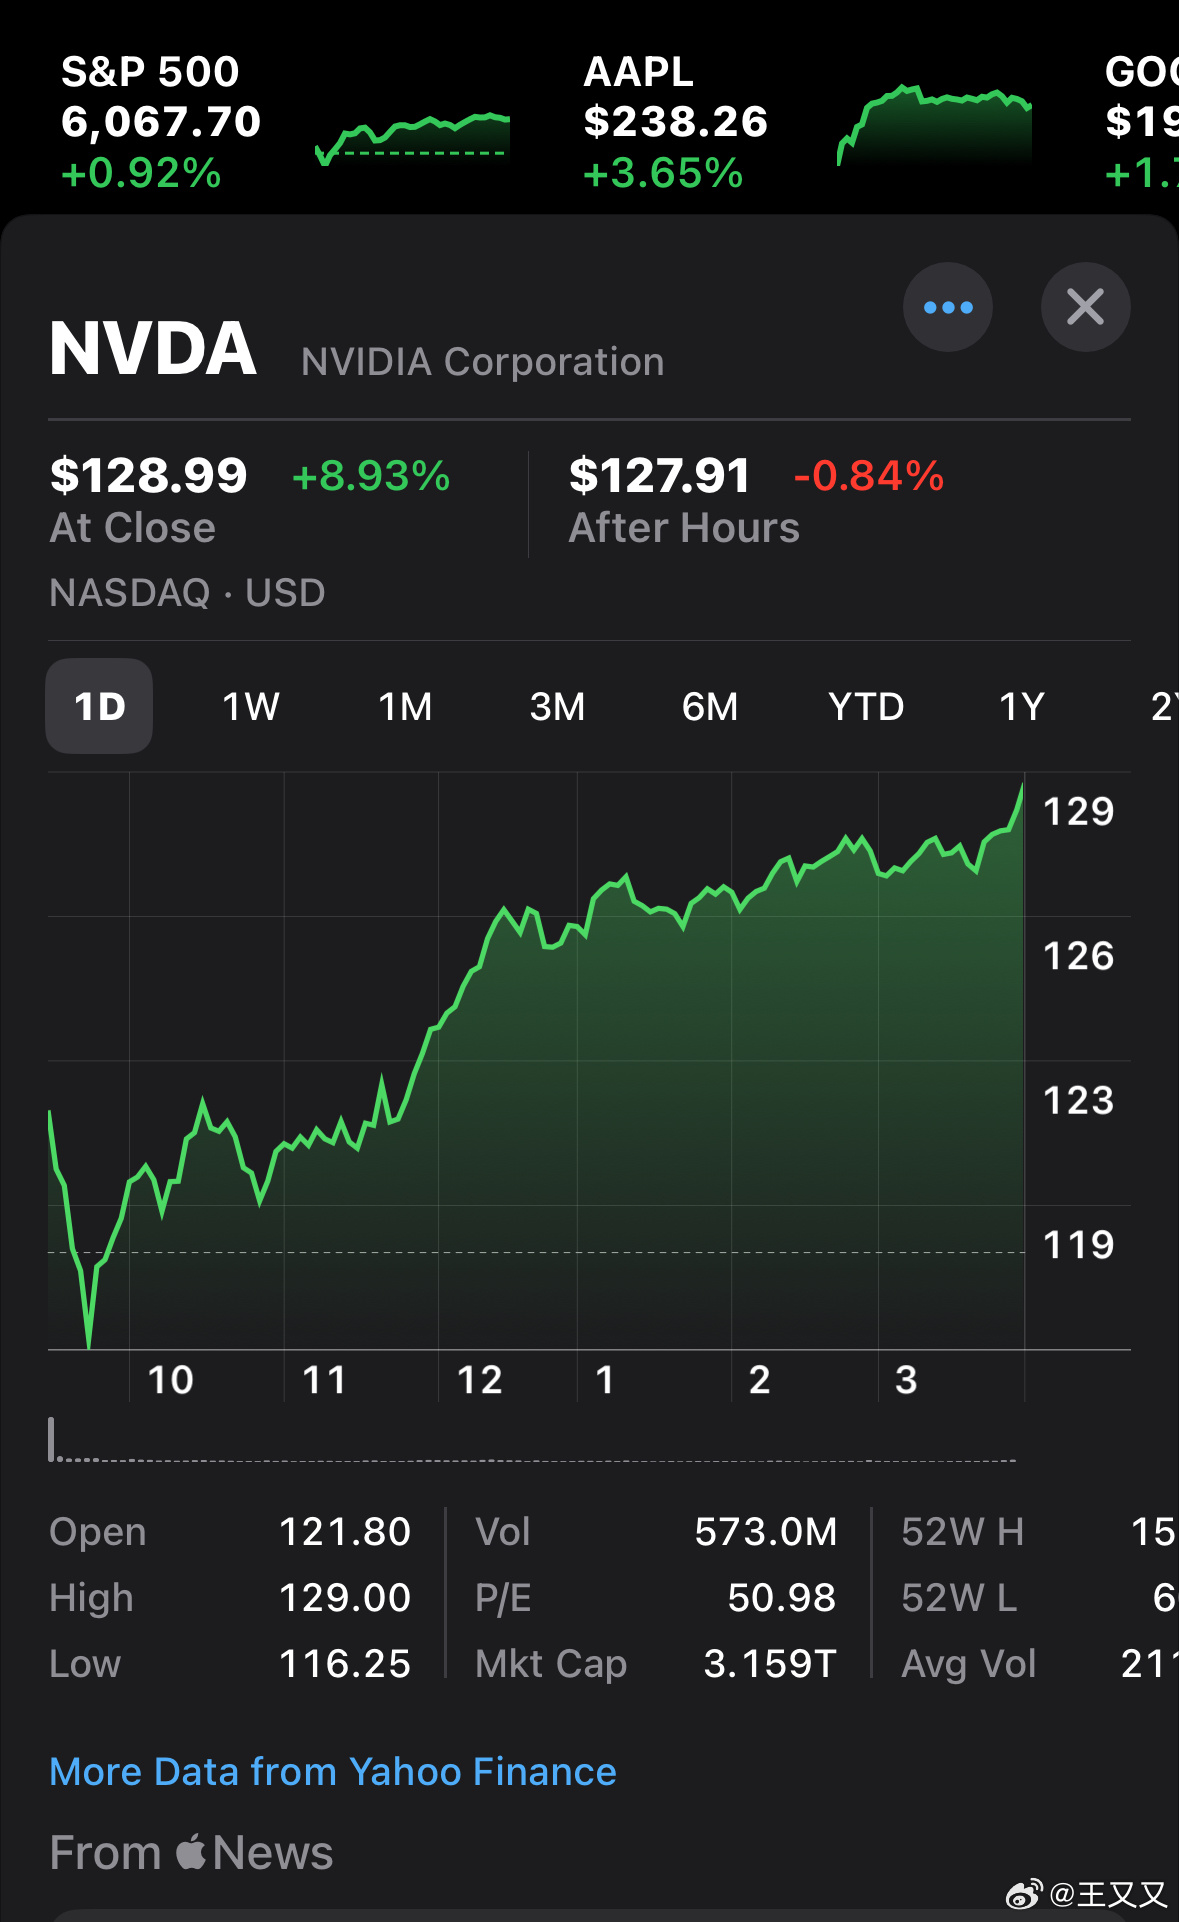Show the 6M price chart
Screen dimensions: 1179x1922
(710, 706)
